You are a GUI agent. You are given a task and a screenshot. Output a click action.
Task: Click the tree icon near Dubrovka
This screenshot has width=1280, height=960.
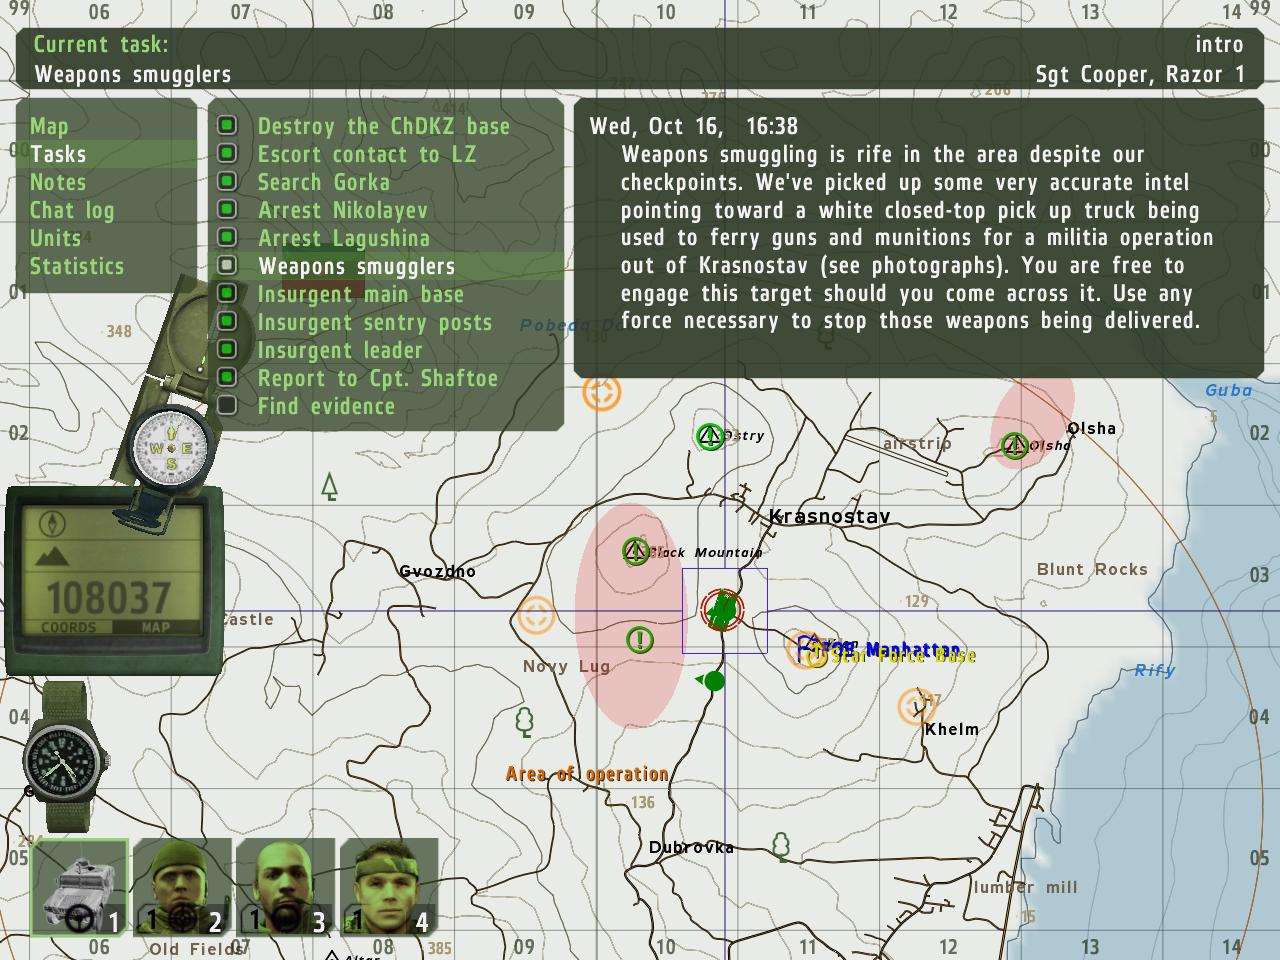tap(782, 848)
